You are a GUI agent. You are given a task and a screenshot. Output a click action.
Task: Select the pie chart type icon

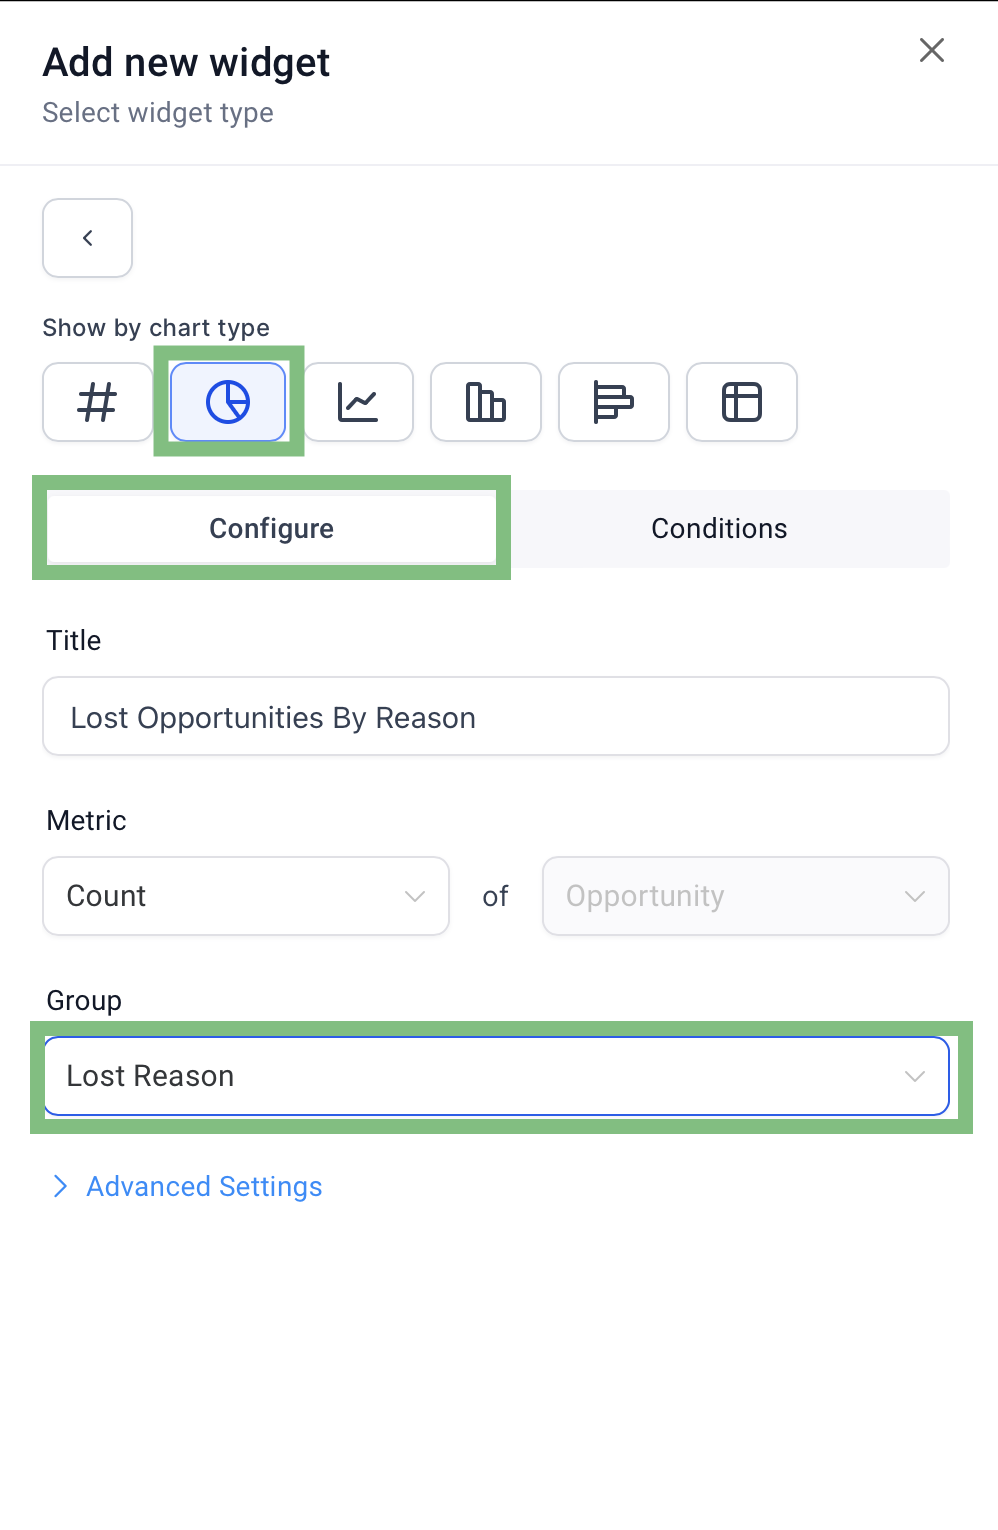[x=228, y=402]
